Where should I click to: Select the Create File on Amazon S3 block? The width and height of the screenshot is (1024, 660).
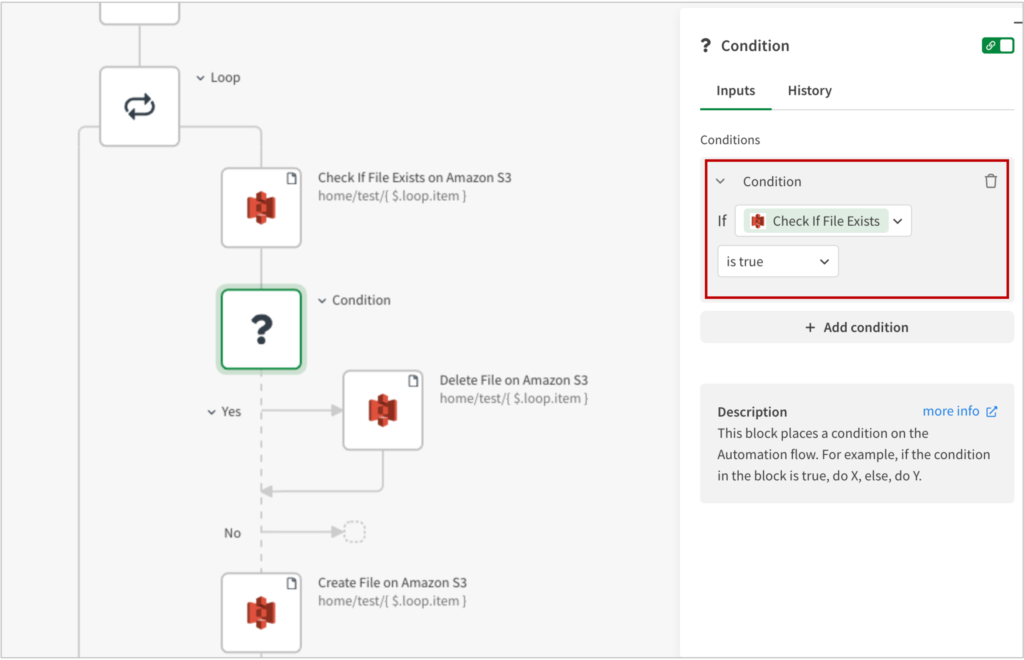[261, 612]
